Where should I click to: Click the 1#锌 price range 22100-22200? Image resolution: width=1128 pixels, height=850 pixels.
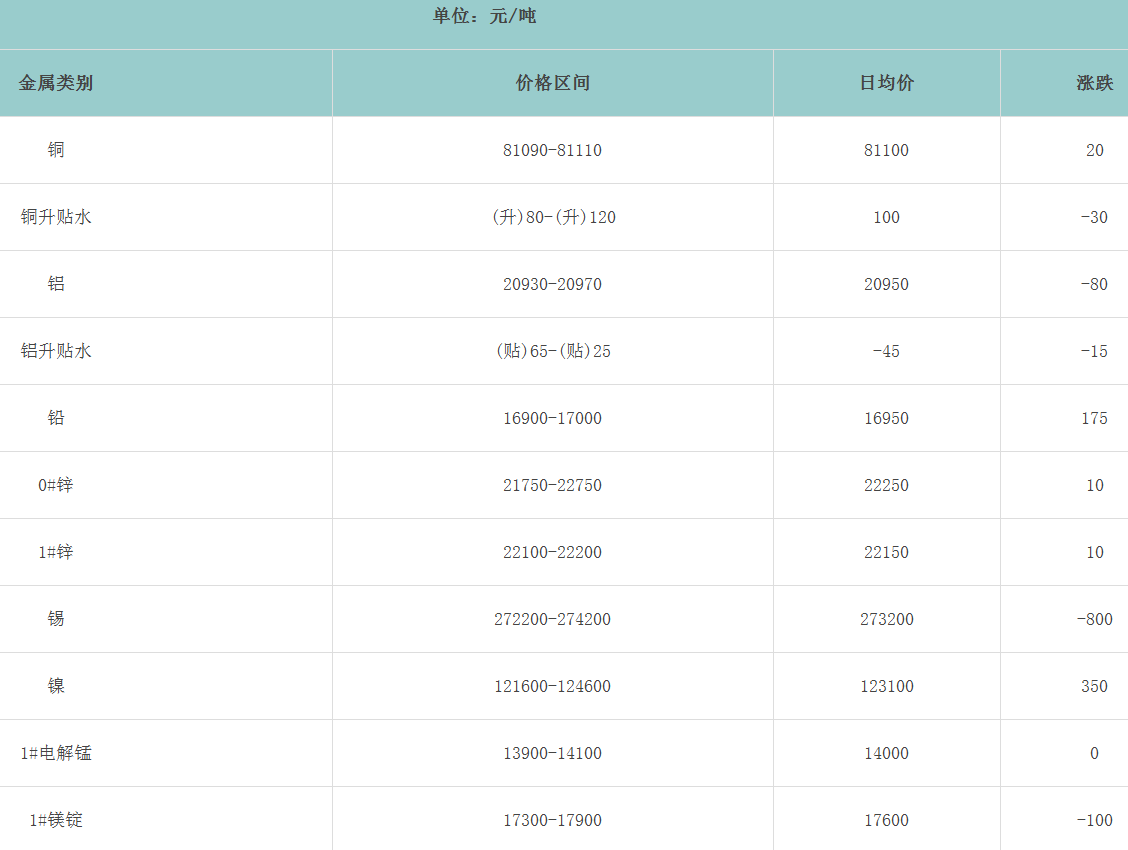(x=552, y=552)
